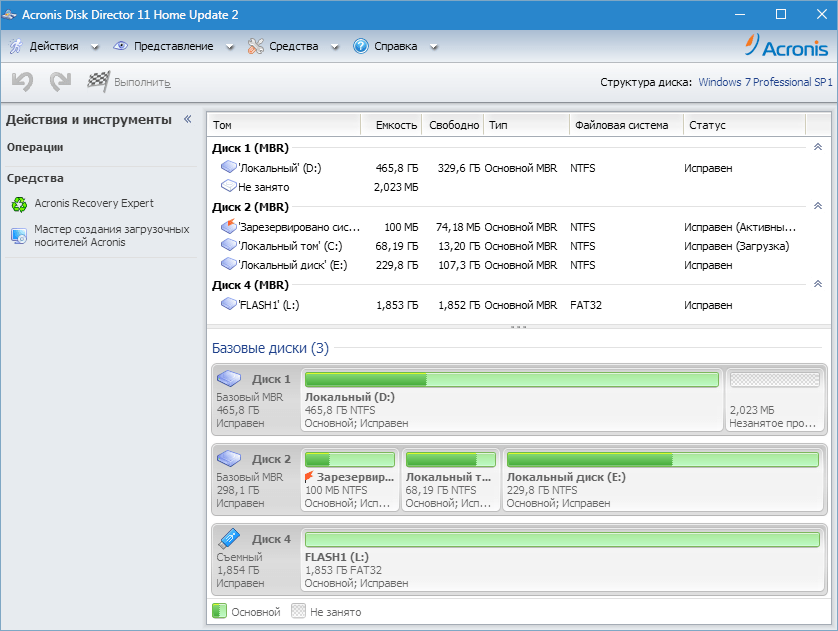The height and width of the screenshot is (631, 838).
Task: Open the Средства menu
Action: [x=293, y=46]
